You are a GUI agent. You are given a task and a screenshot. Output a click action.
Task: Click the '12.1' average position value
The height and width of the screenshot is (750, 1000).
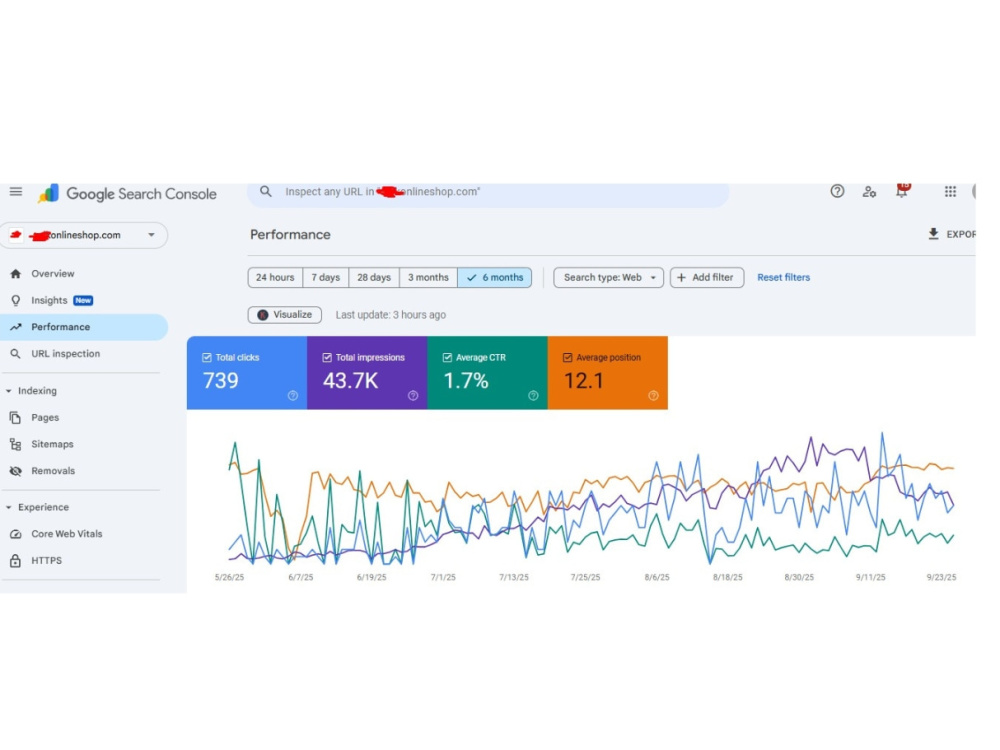(x=584, y=381)
